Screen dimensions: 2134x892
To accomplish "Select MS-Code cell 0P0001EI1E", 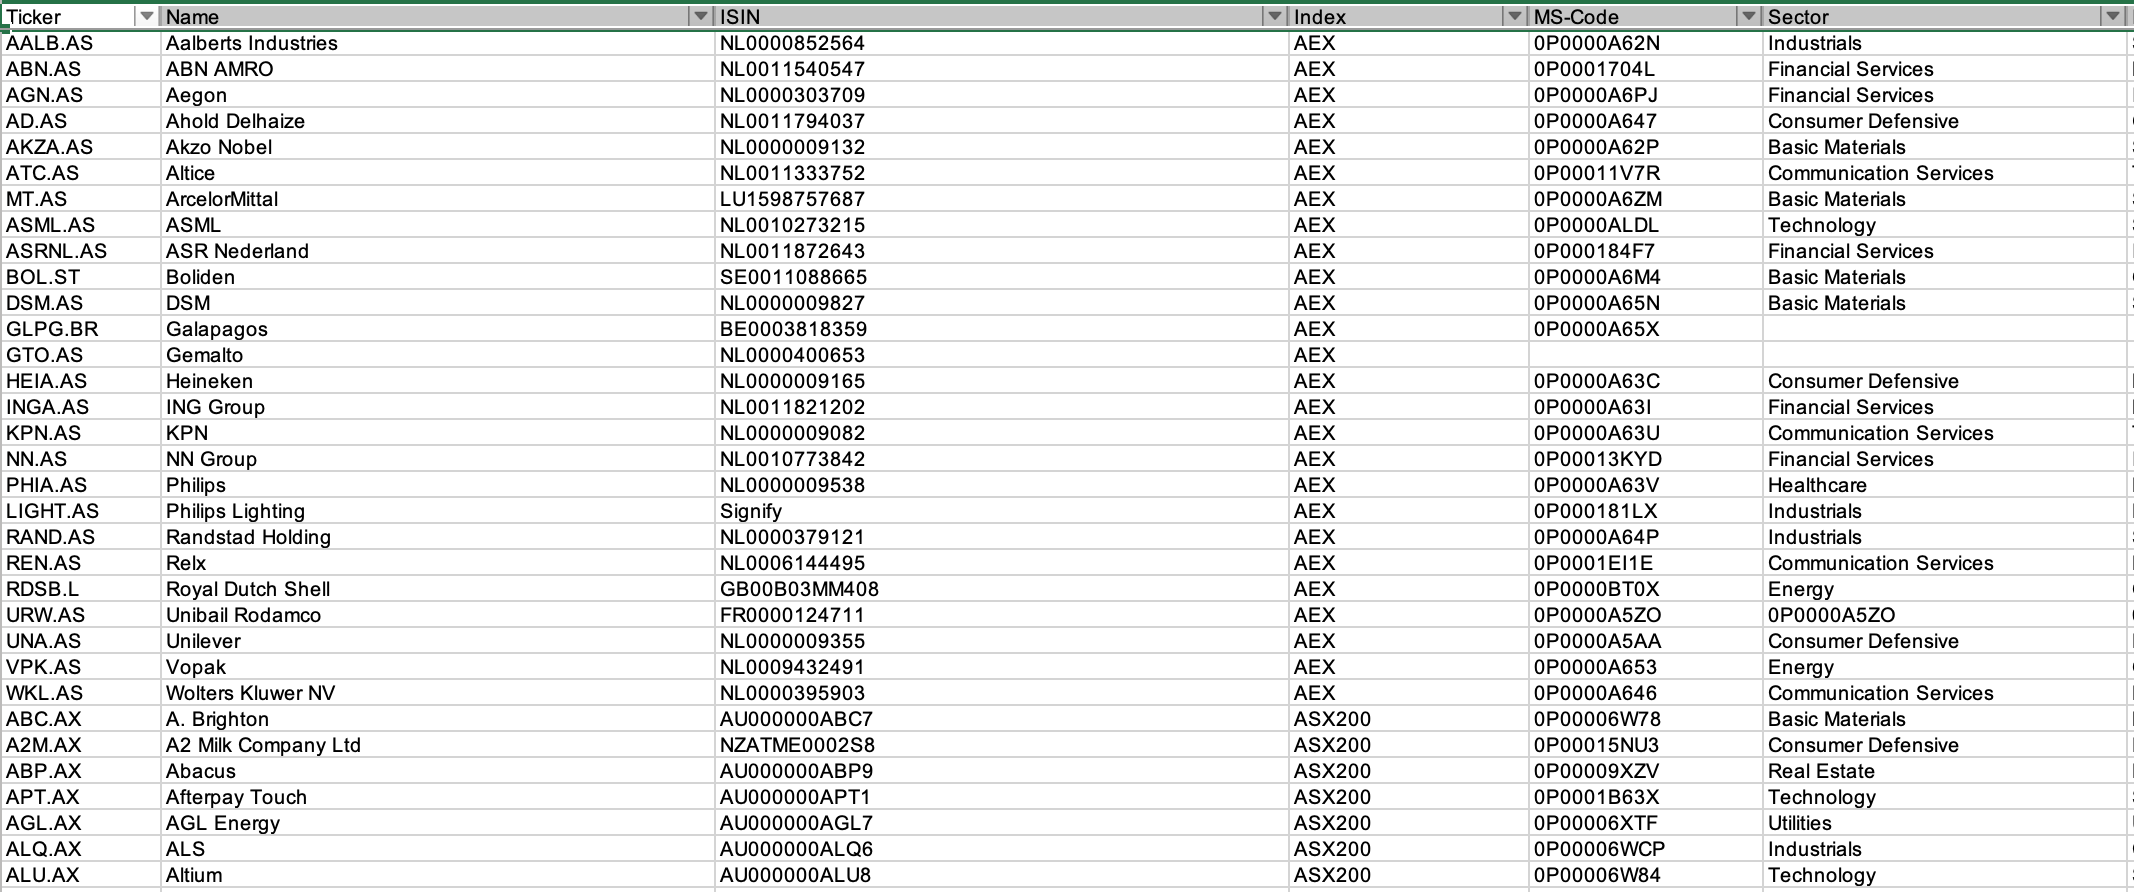I will [1646, 563].
